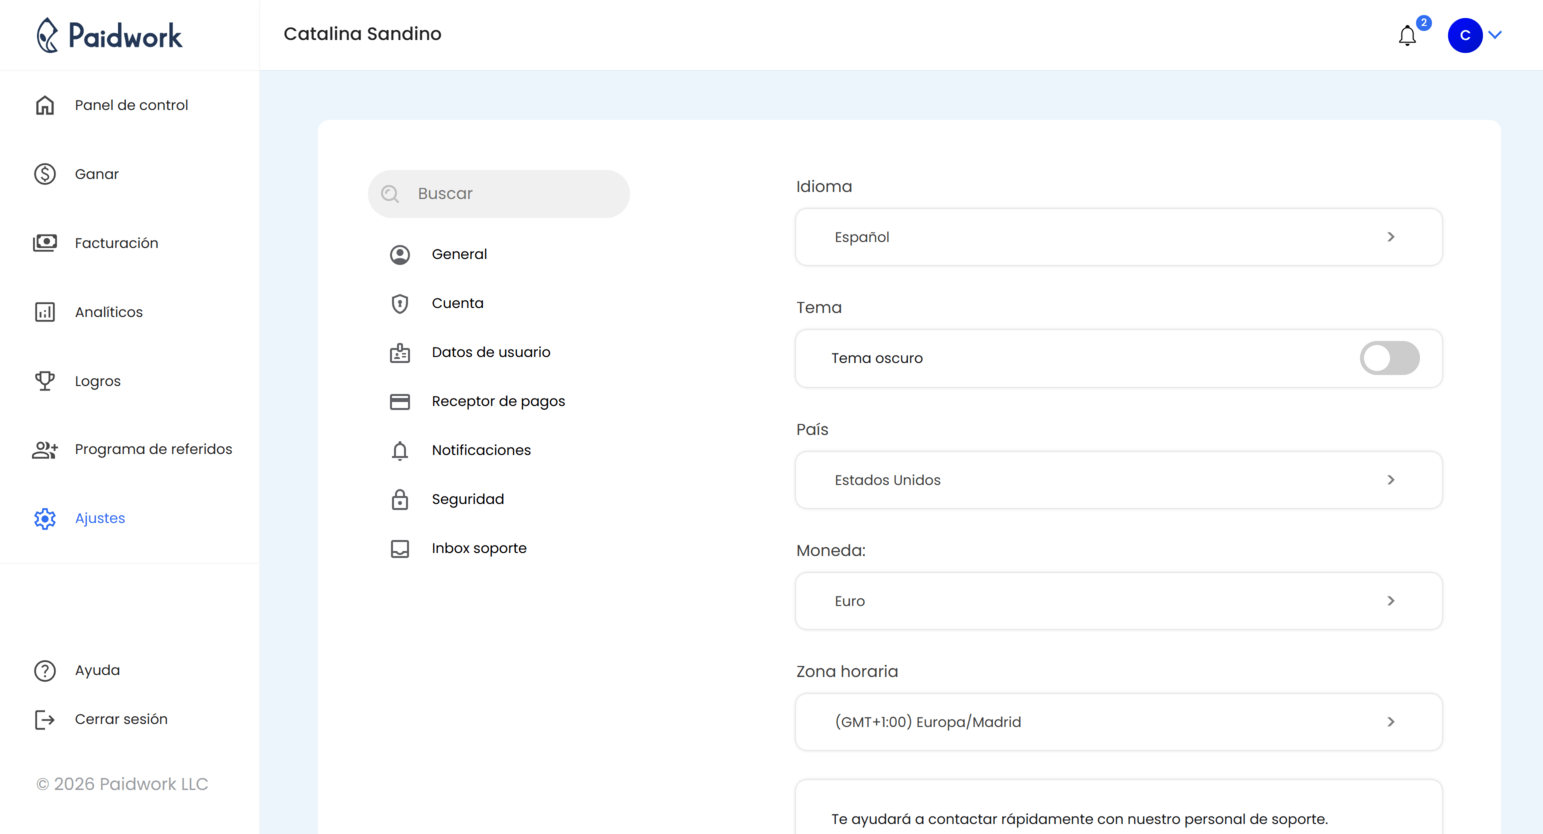Click the magnifier icon in Buscar field

pyautogui.click(x=390, y=193)
